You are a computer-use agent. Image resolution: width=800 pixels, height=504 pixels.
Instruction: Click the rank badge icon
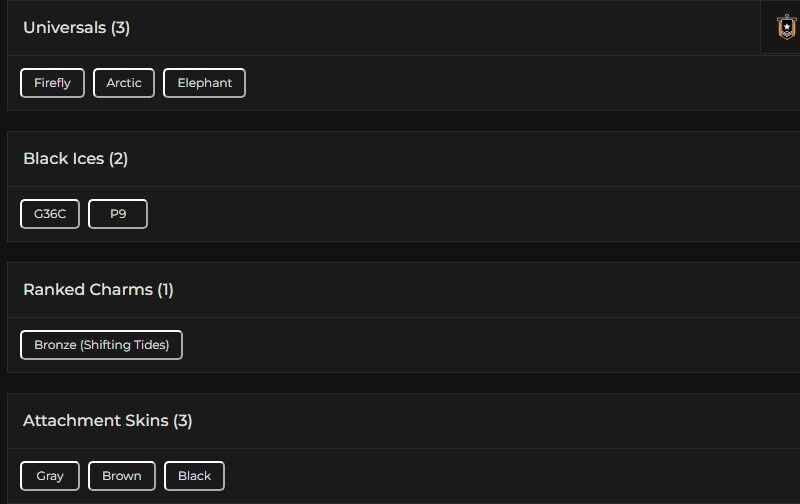[x=786, y=27]
